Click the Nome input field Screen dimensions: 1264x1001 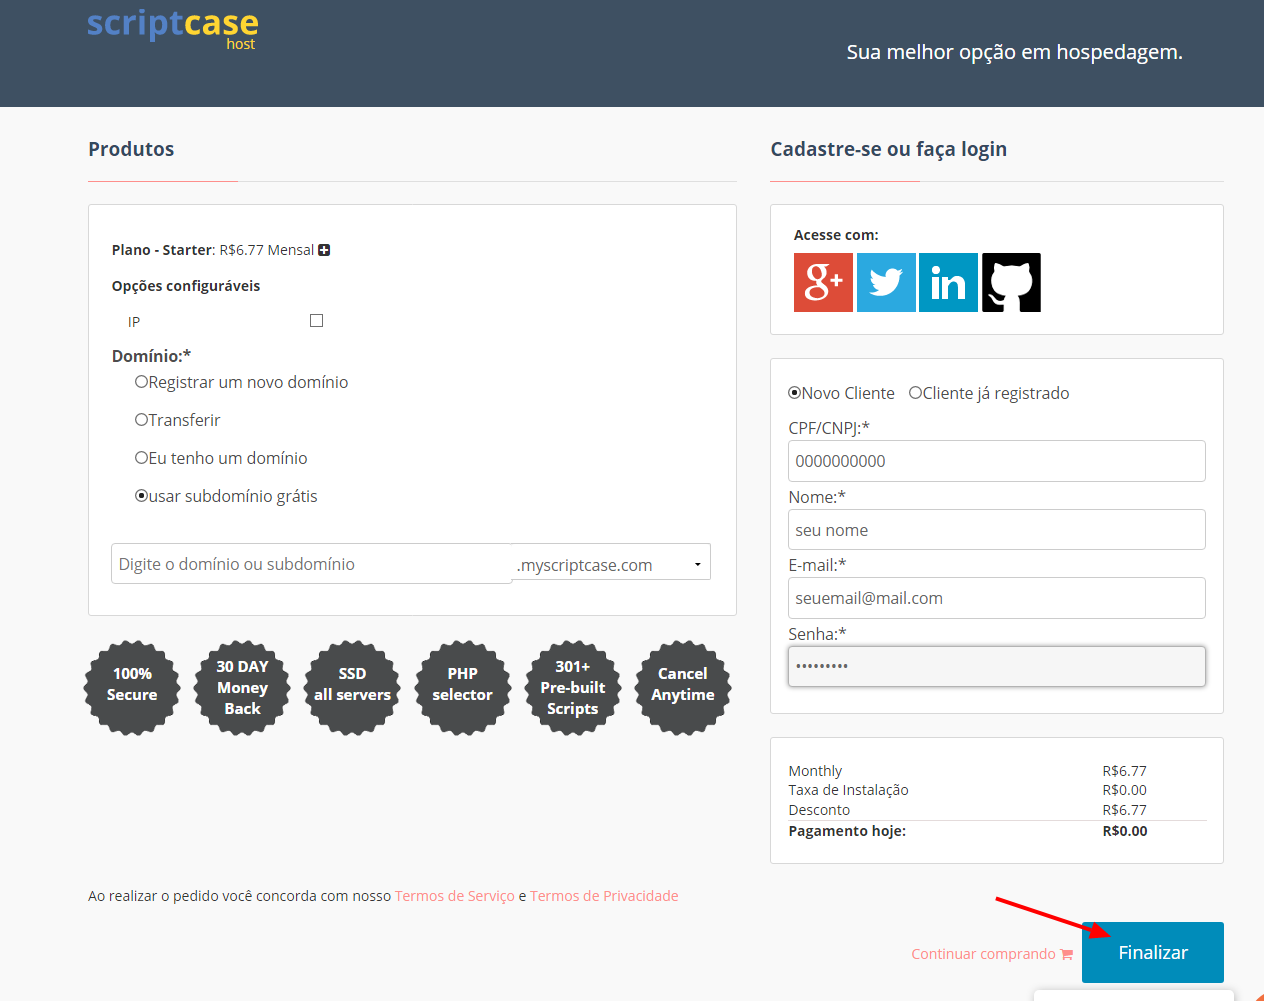(x=997, y=530)
